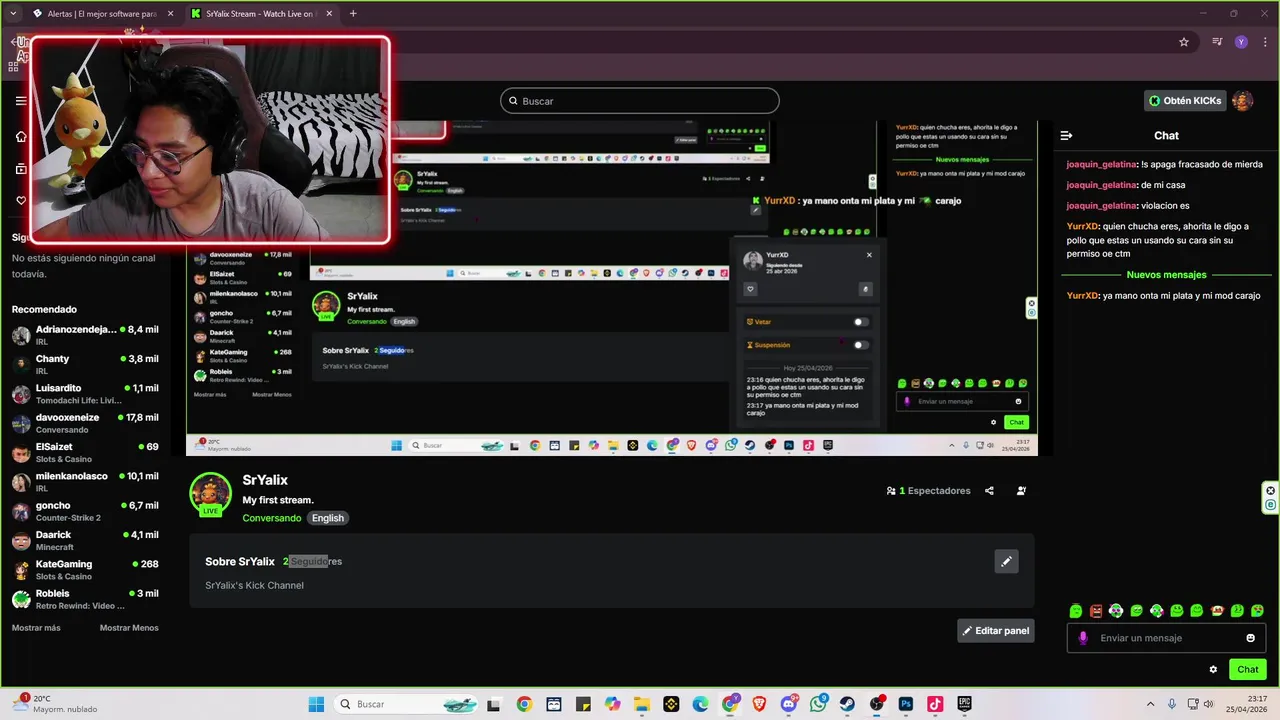Click the Windows Start button
Image resolution: width=1280 pixels, height=720 pixels.
click(316, 704)
